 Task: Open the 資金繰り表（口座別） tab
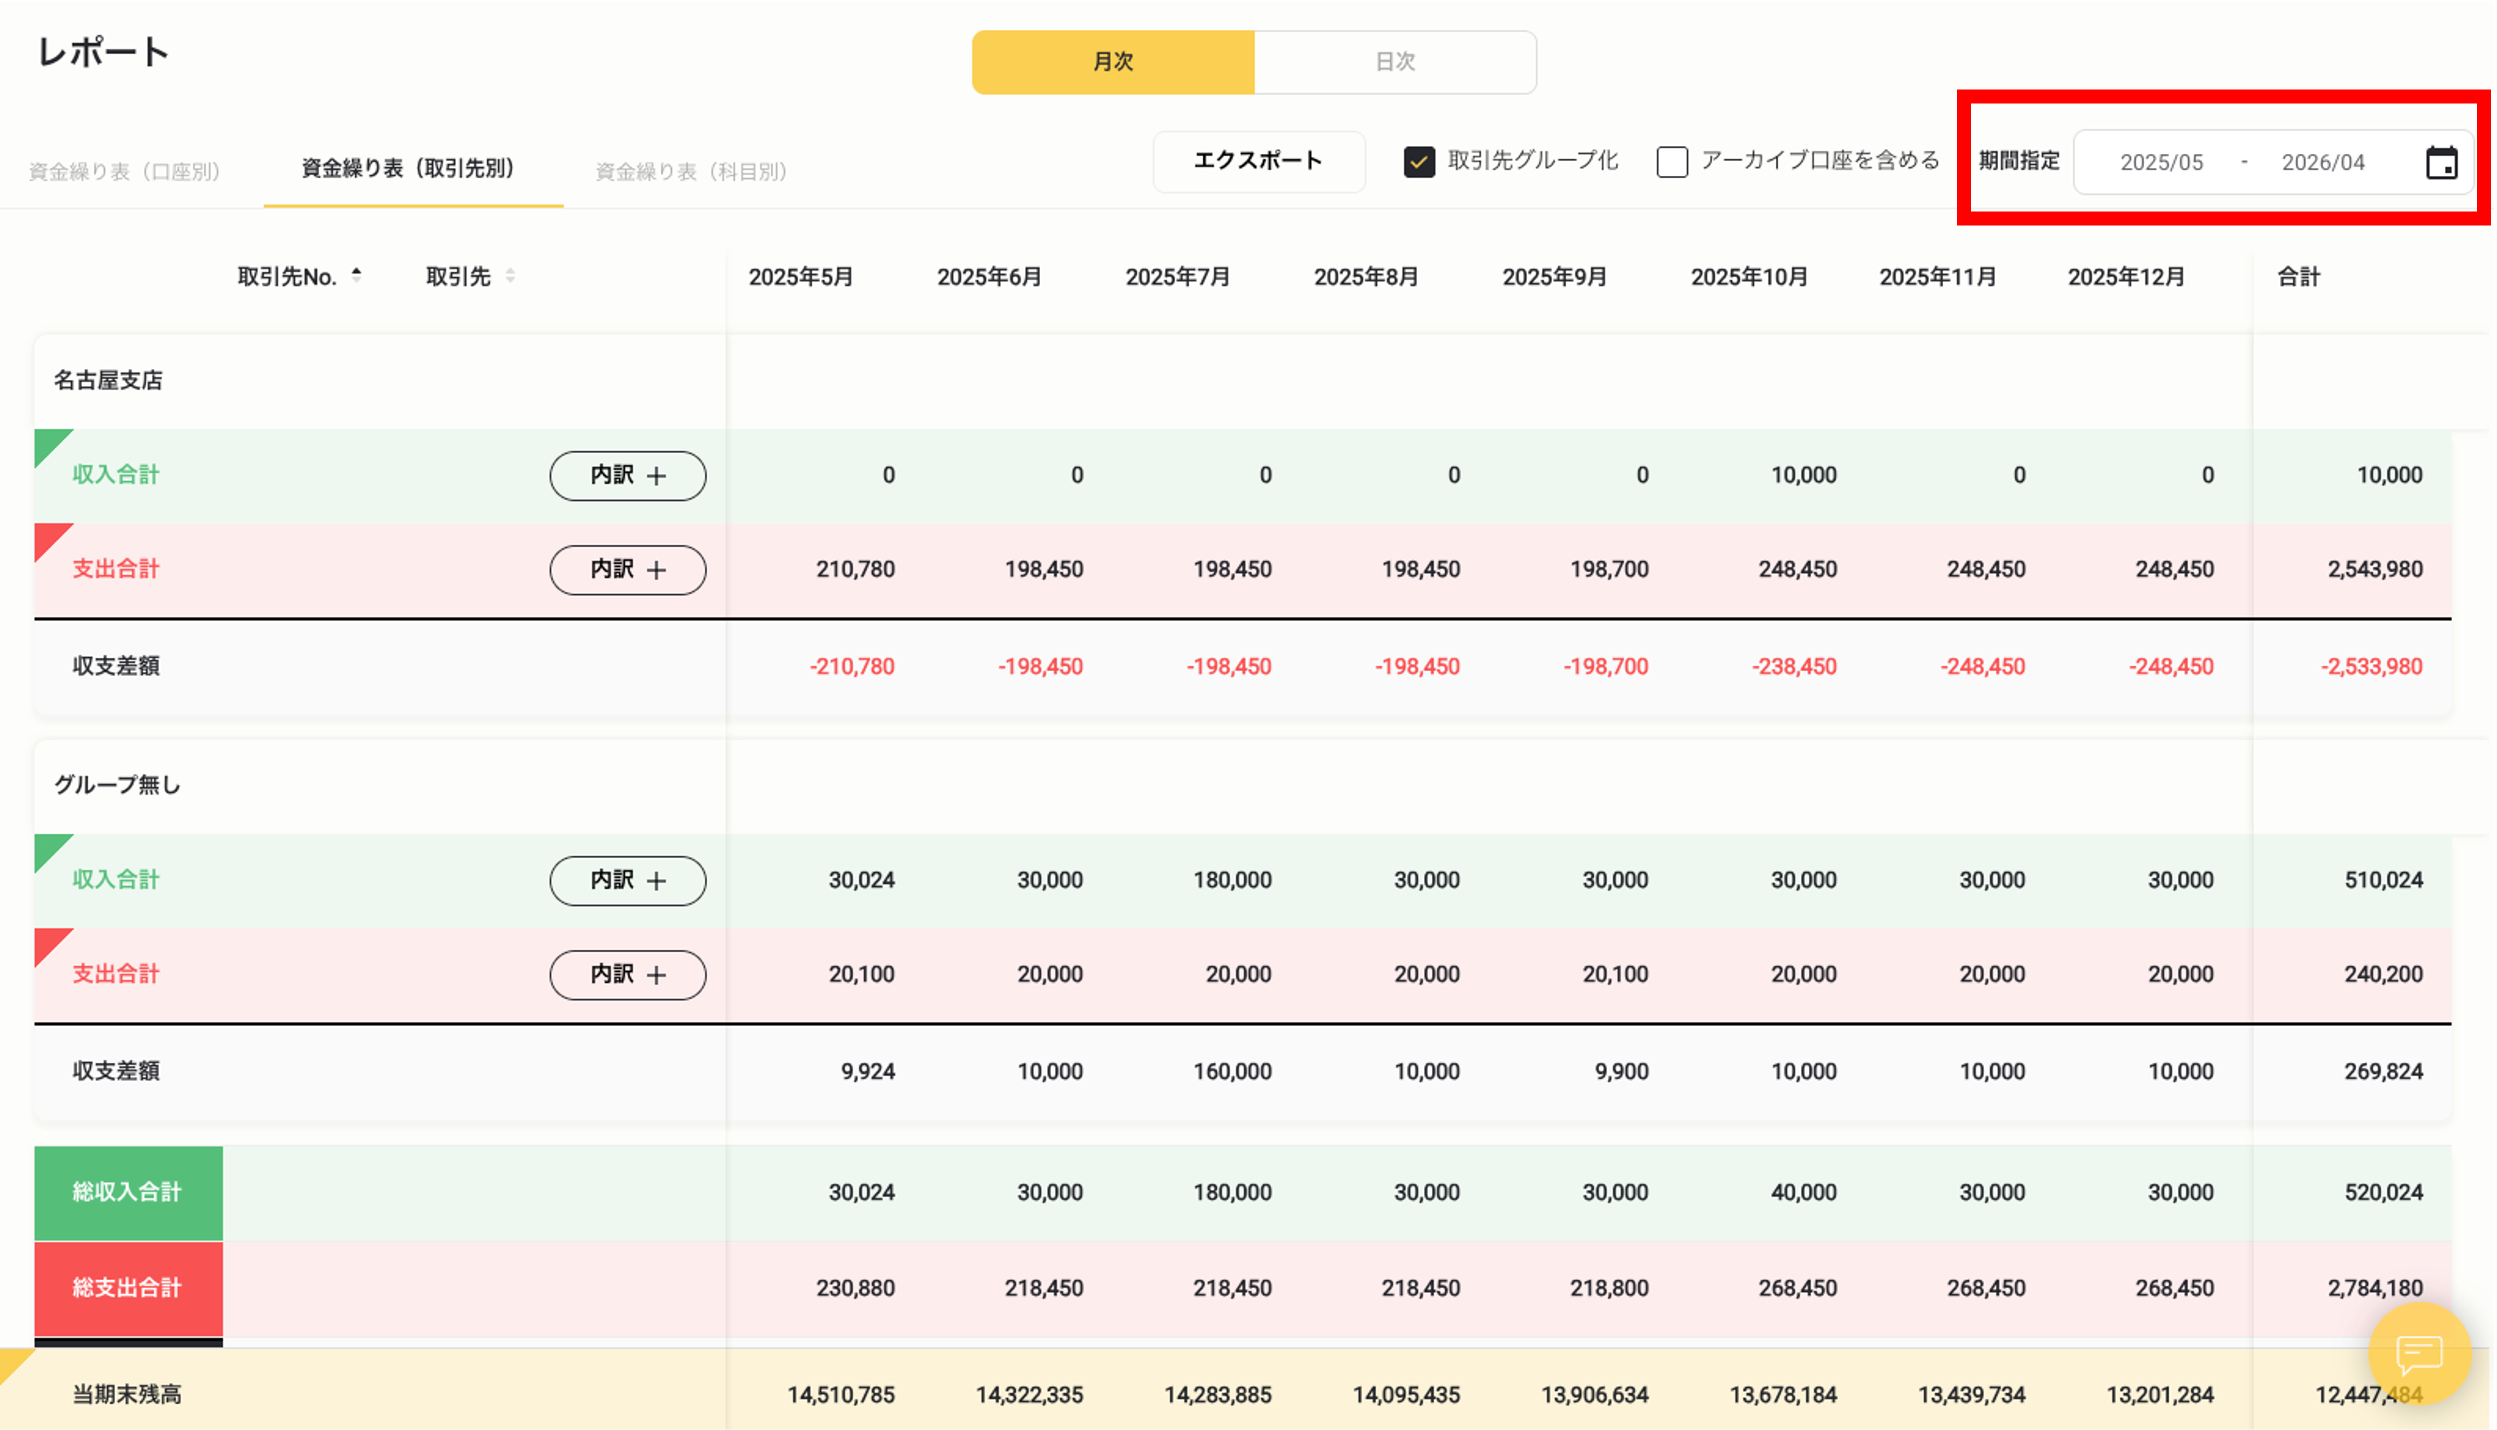click(x=124, y=170)
